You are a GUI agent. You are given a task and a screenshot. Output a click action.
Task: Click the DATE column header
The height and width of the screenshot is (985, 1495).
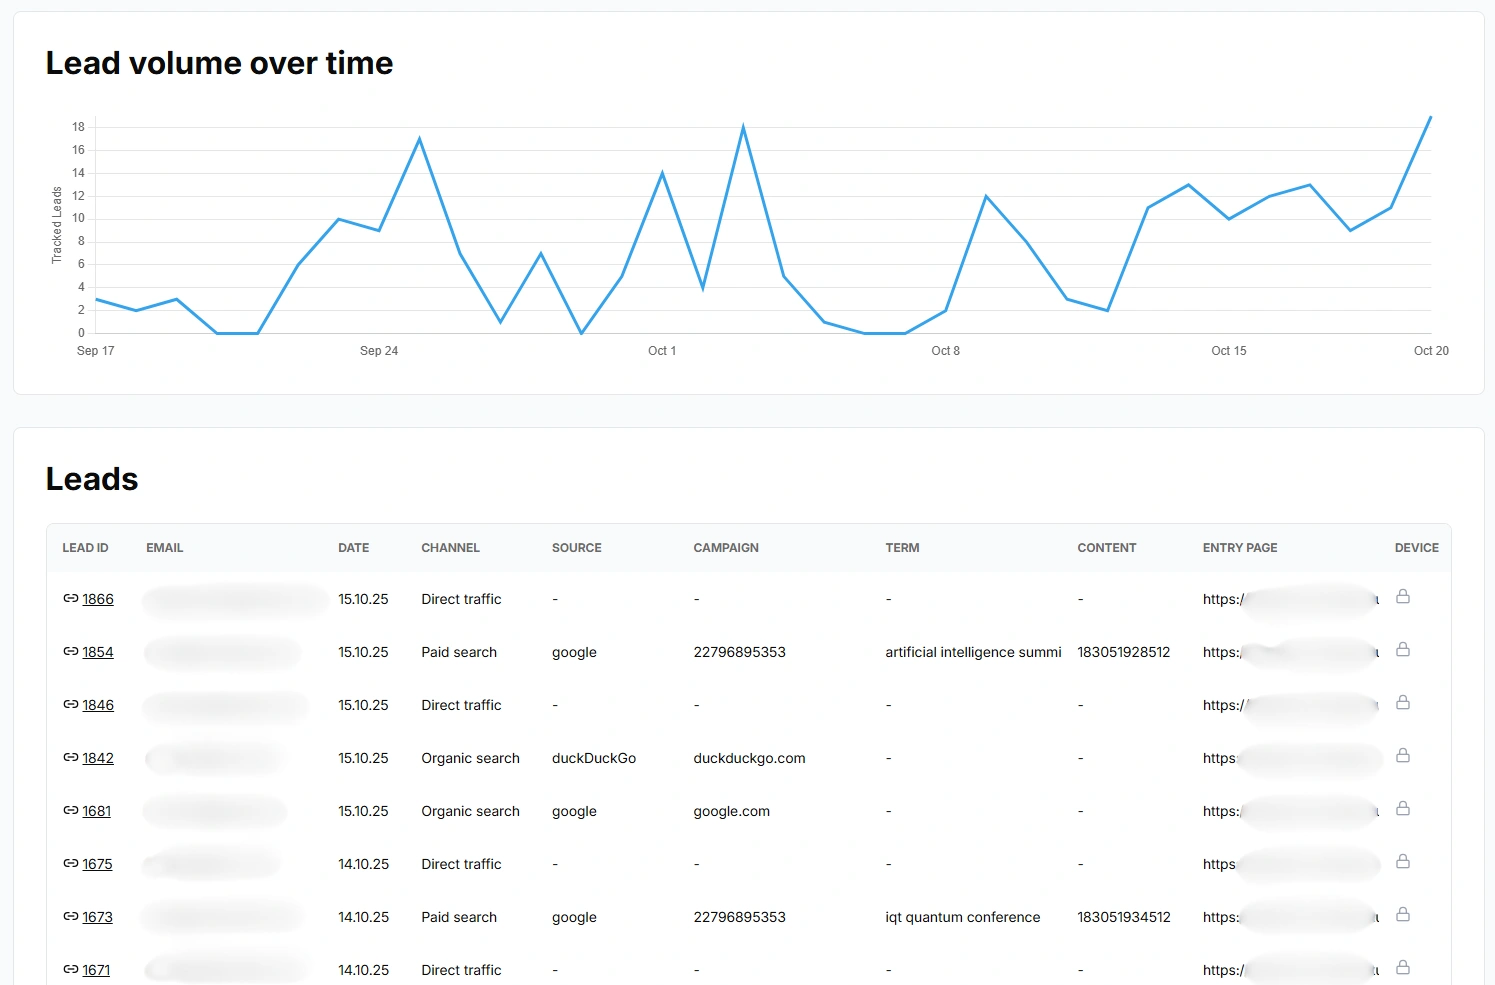click(x=353, y=548)
